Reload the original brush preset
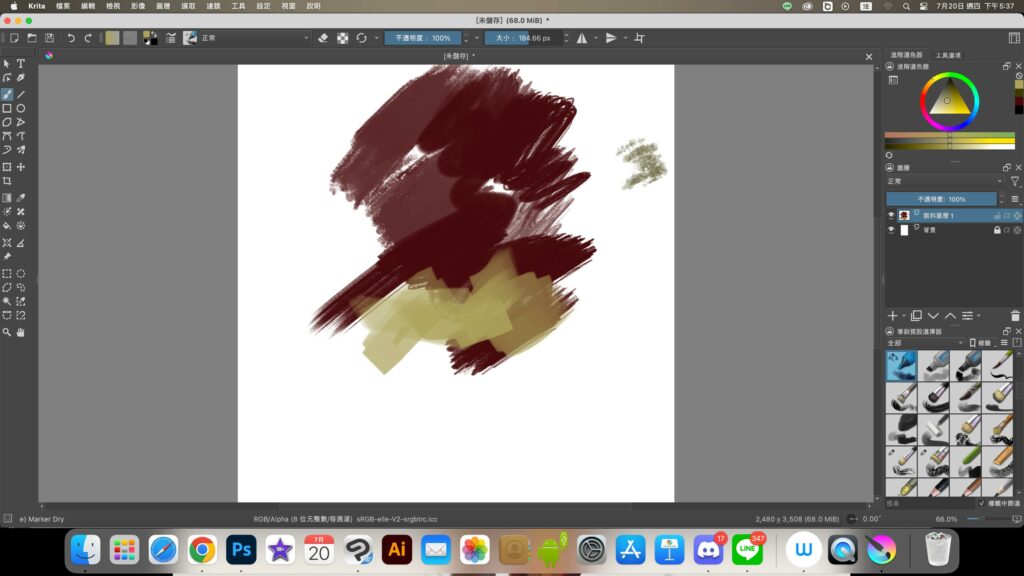The width and height of the screenshot is (1024, 576). (361, 38)
